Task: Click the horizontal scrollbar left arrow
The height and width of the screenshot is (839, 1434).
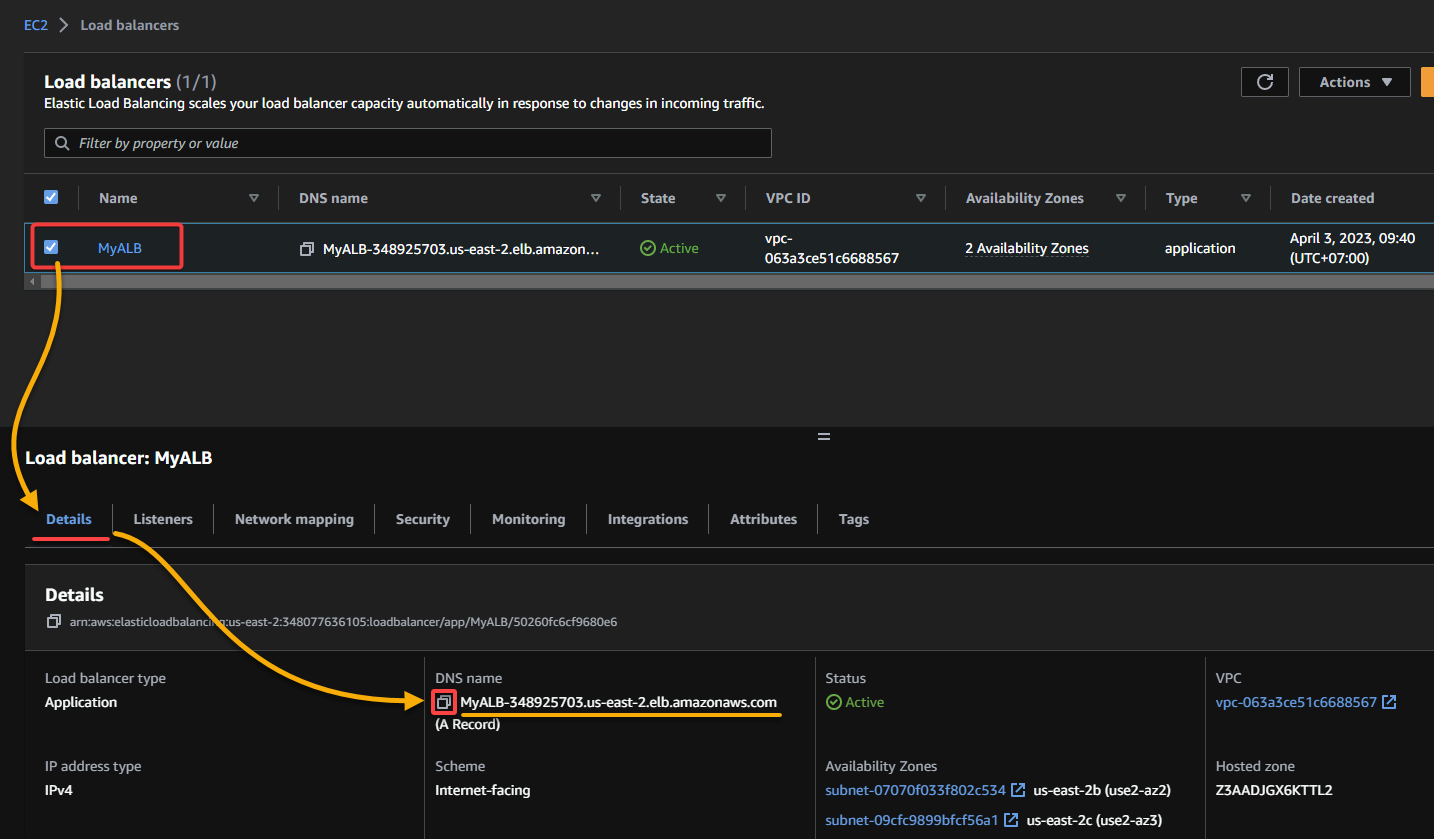Action: [x=30, y=282]
